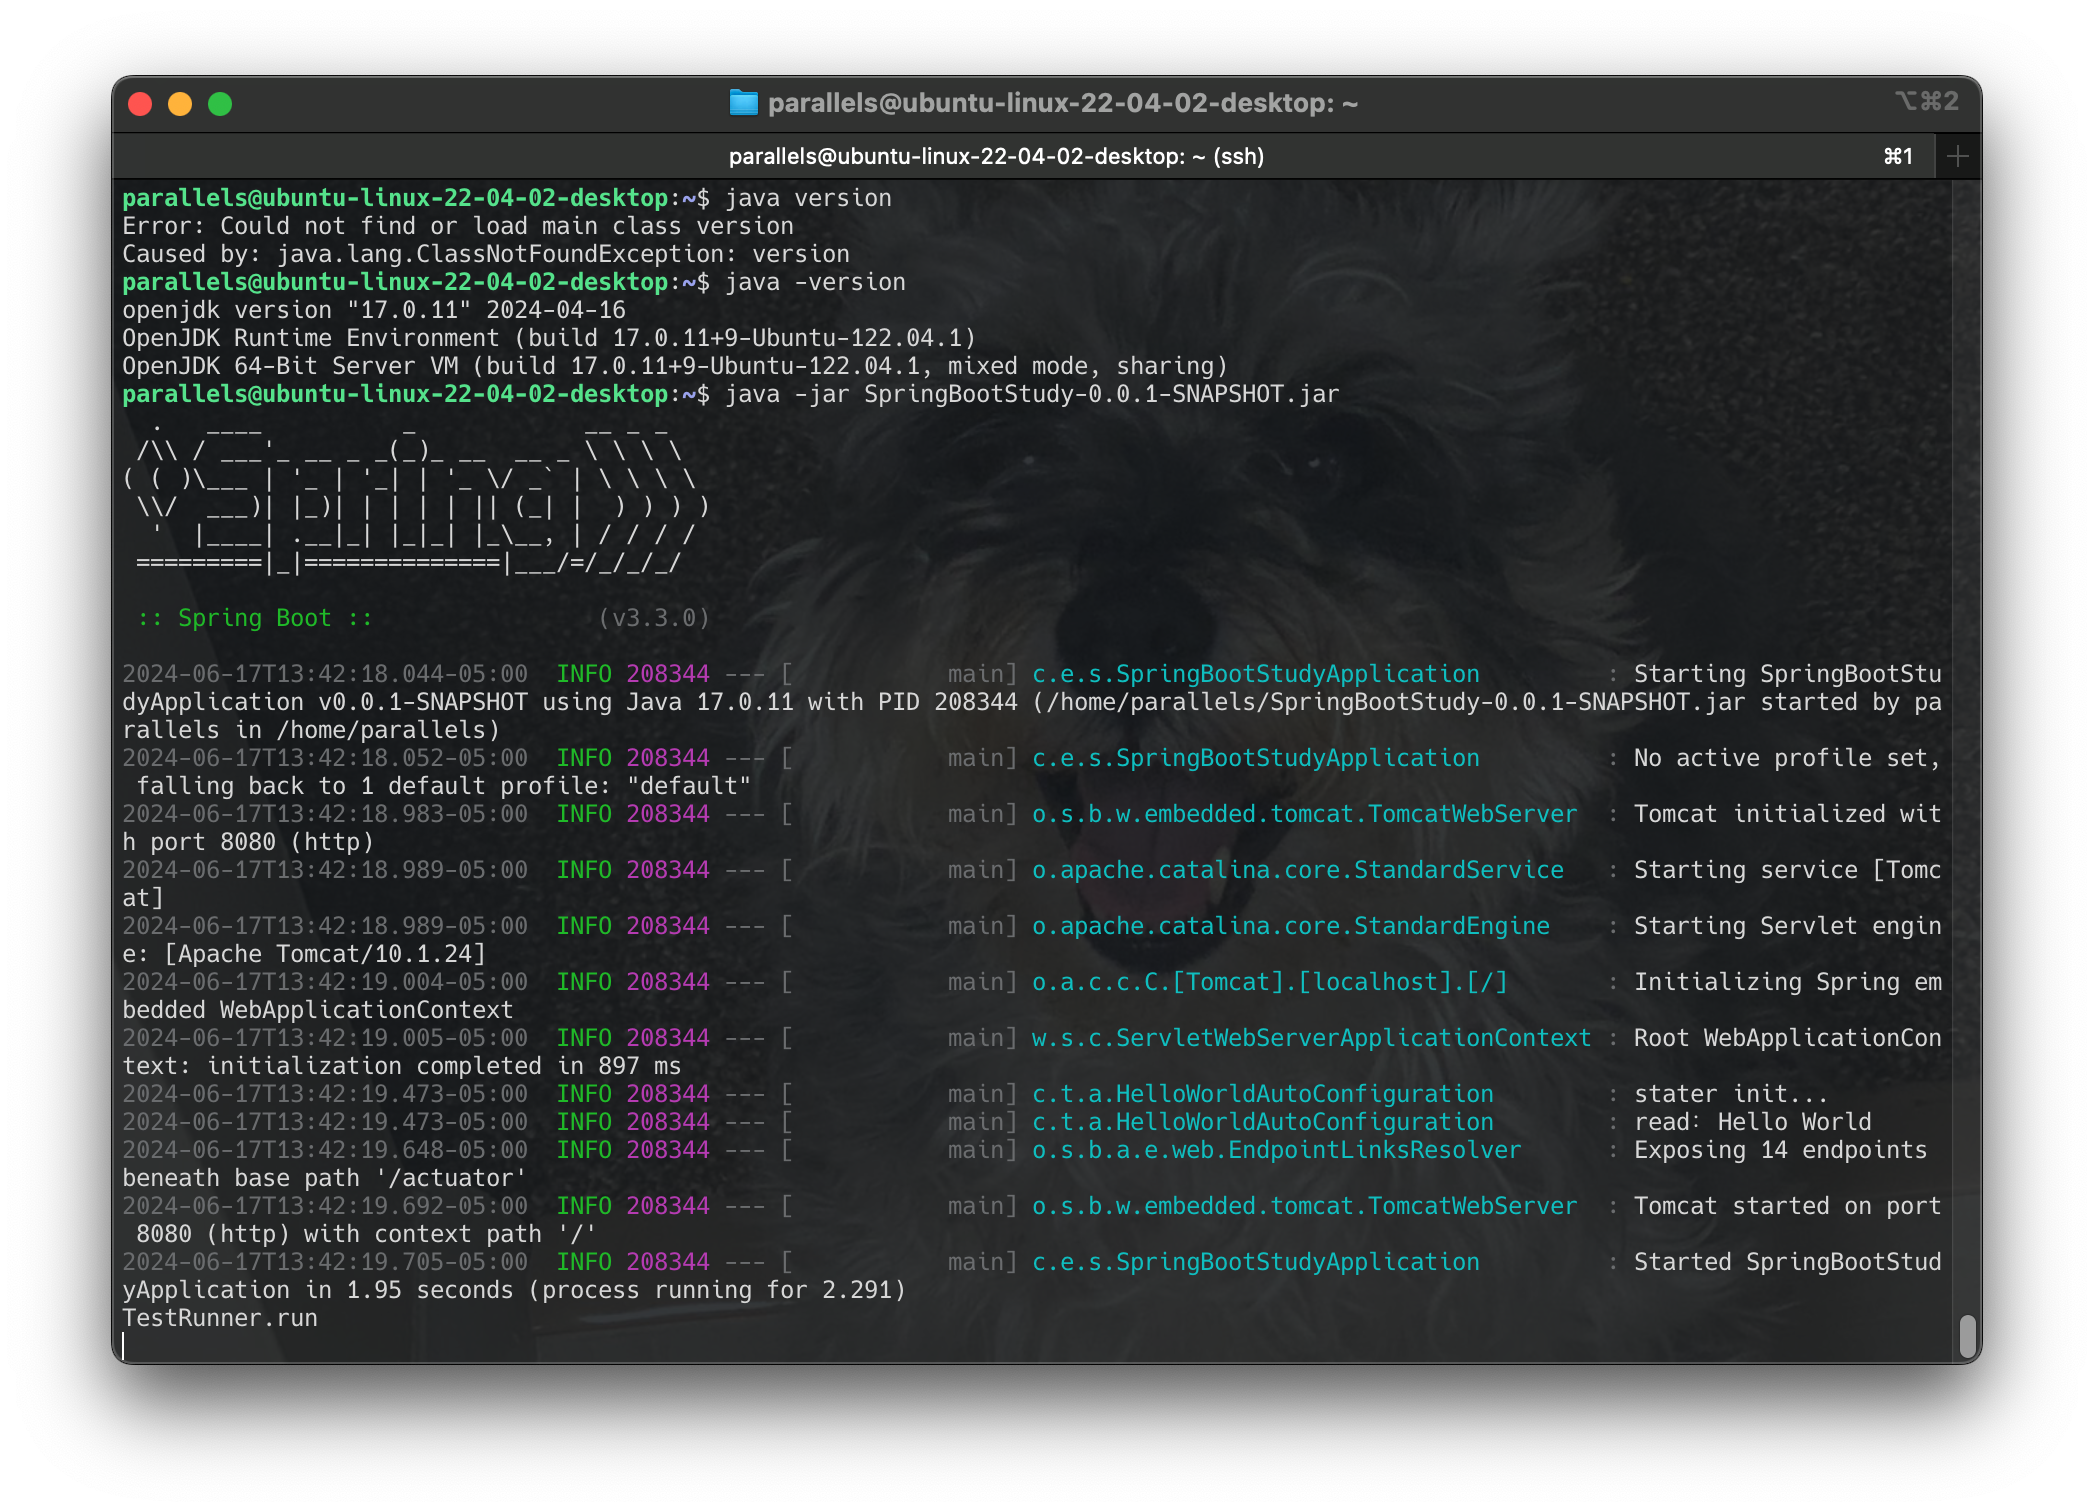Click the OpenJDK Runtime Environment line
The width and height of the screenshot is (2094, 1512).
549,338
